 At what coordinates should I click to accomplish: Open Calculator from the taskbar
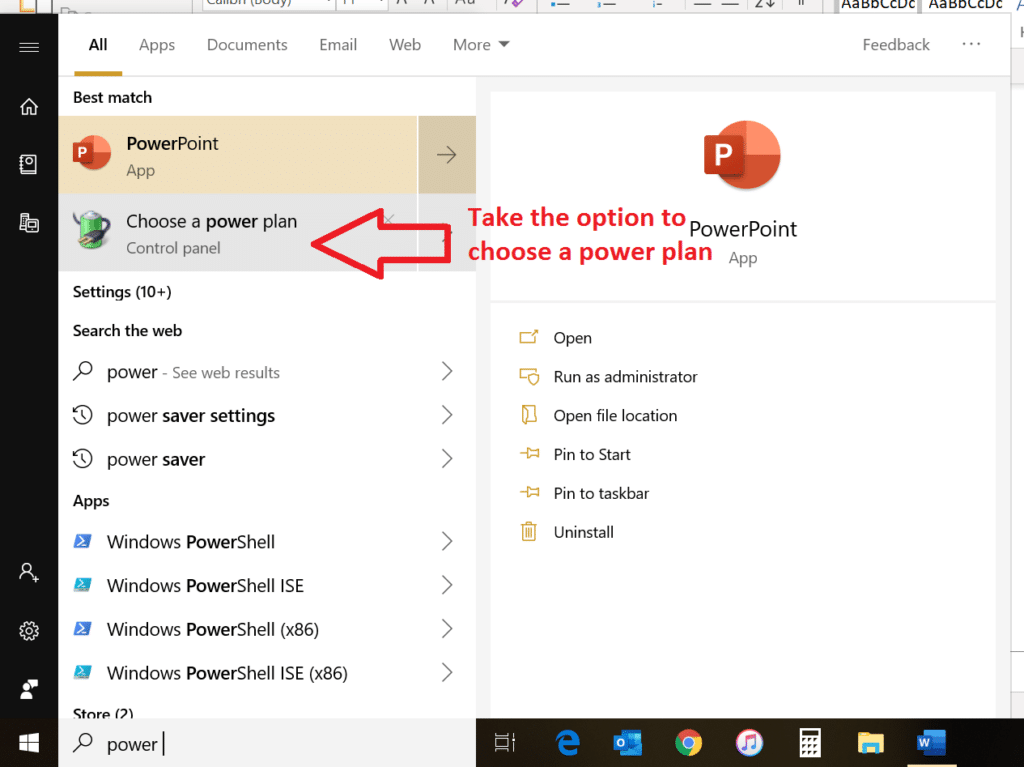810,743
